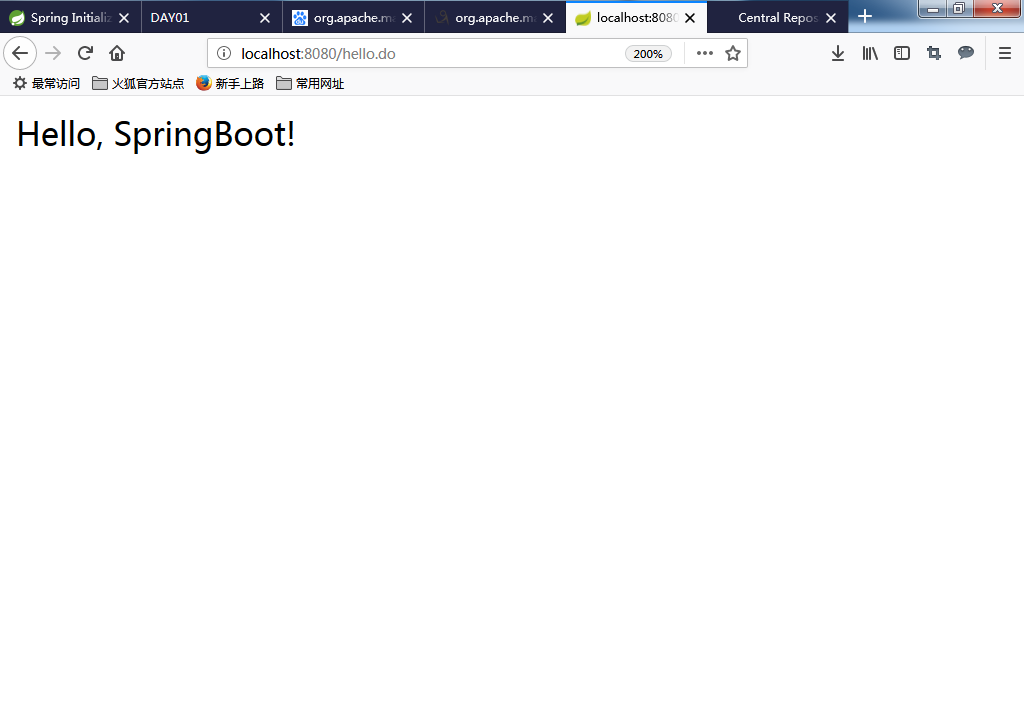Open the library icon
Viewport: 1024px width, 728px height.
pos(870,53)
